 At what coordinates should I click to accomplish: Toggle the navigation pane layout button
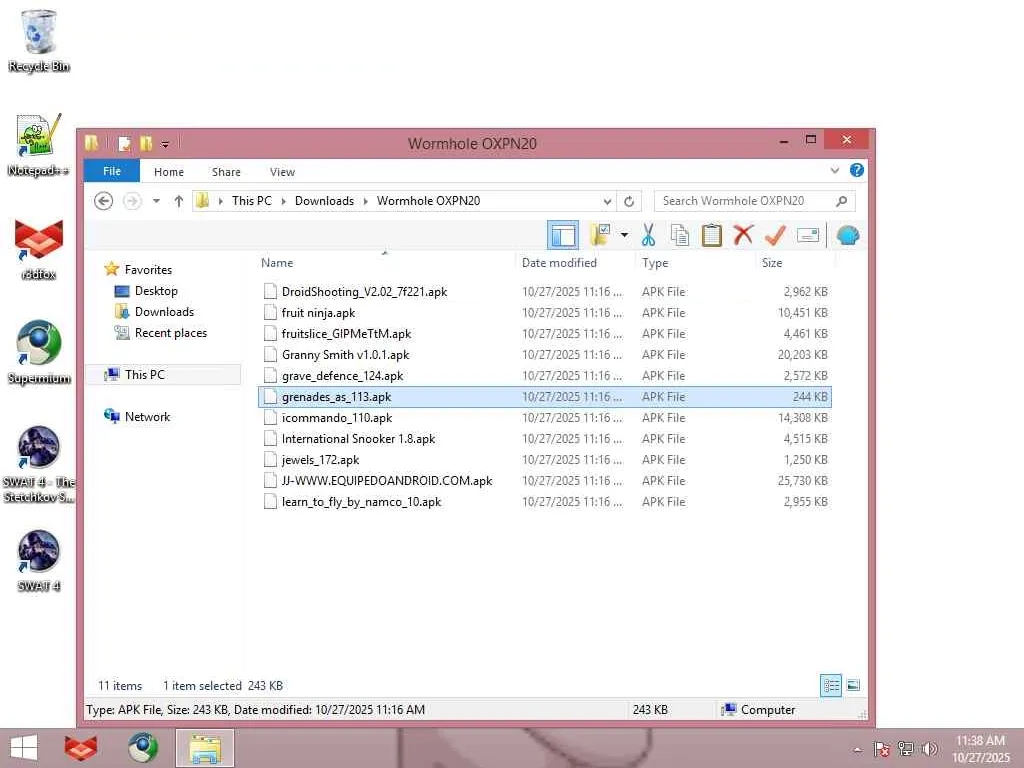tap(562, 235)
